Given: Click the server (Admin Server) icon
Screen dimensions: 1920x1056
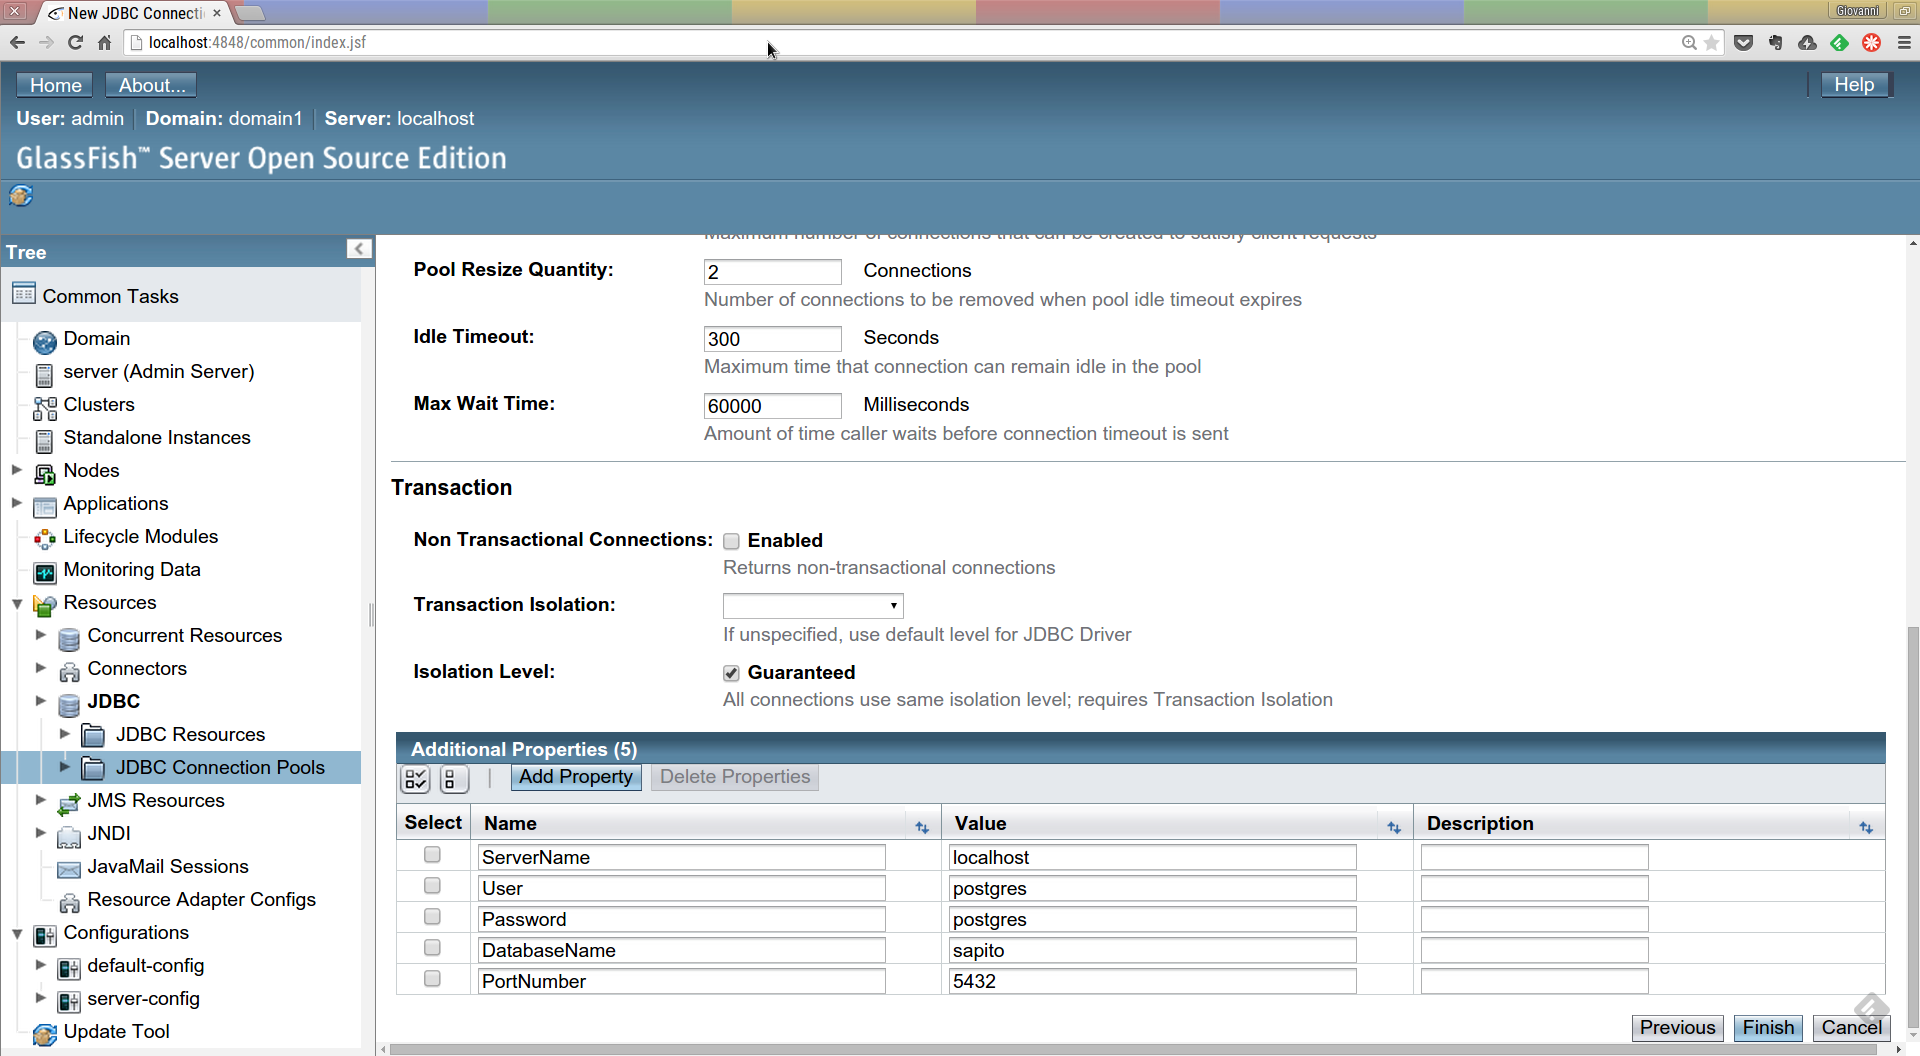Looking at the screenshot, I should point(44,375).
